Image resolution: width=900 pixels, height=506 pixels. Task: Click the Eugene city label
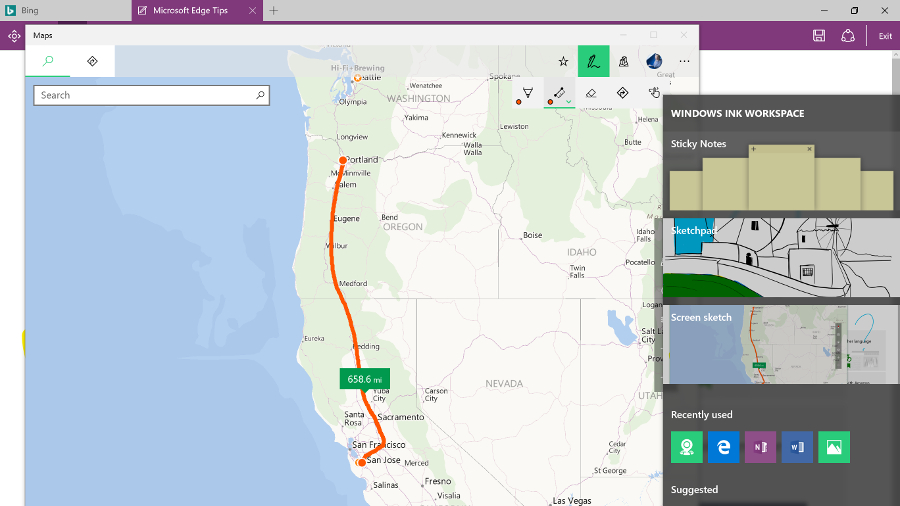click(347, 219)
